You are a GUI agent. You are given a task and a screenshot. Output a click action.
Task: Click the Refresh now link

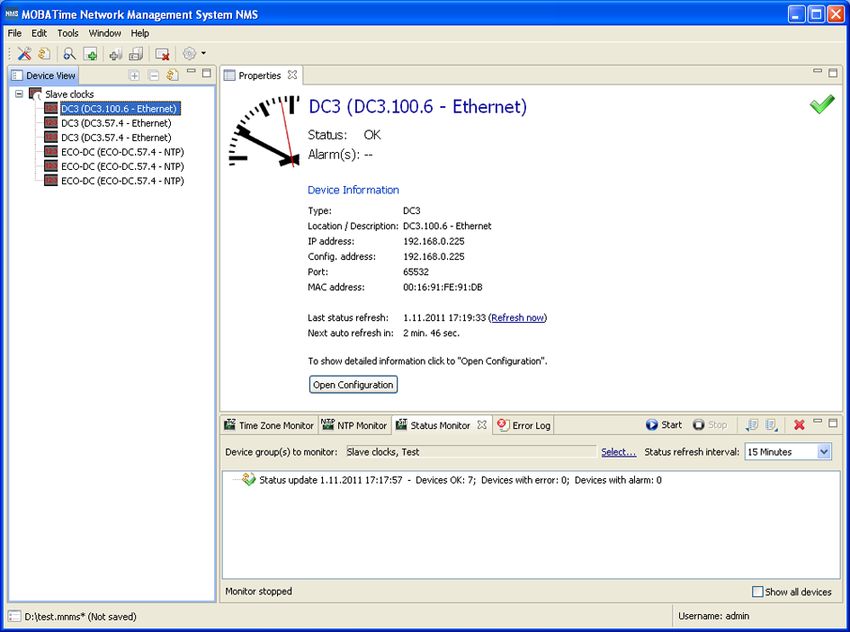click(x=518, y=318)
